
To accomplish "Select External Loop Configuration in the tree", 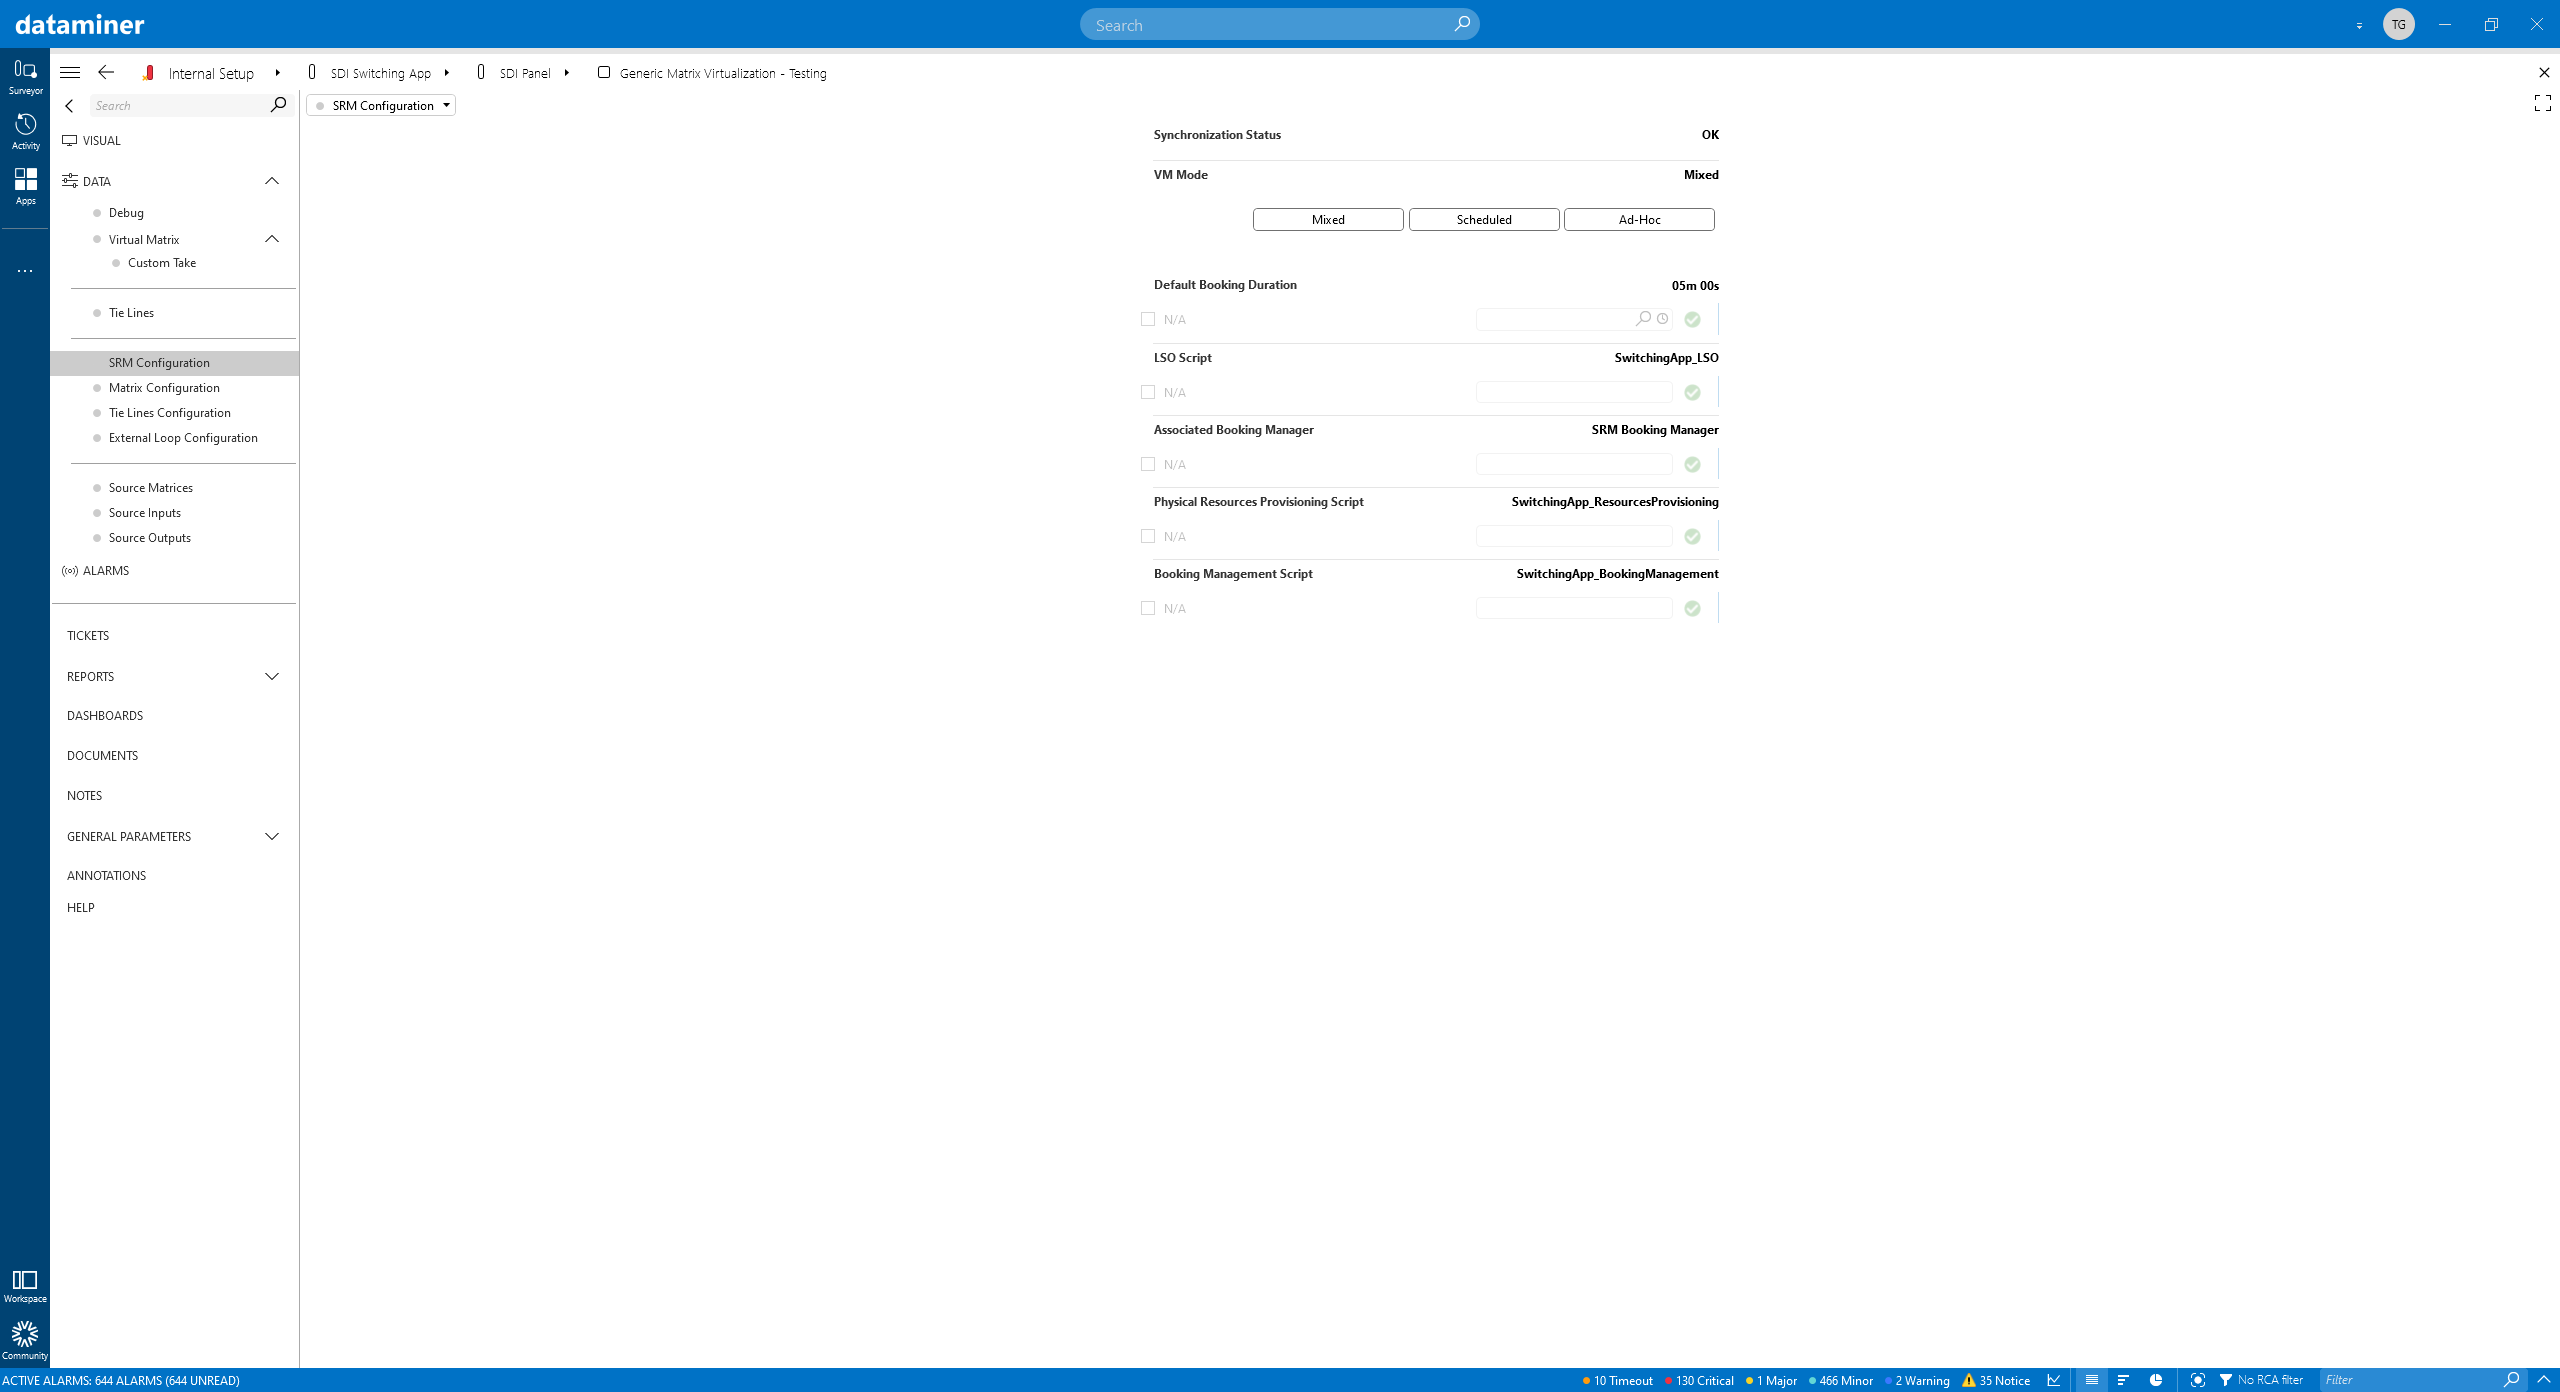I will (x=183, y=438).
